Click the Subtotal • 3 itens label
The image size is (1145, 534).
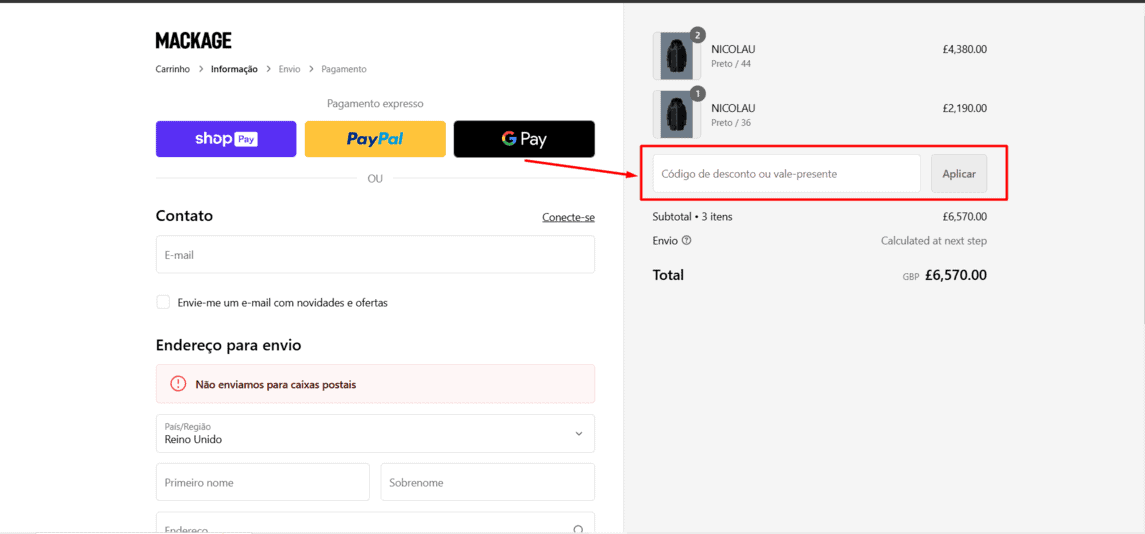click(692, 217)
